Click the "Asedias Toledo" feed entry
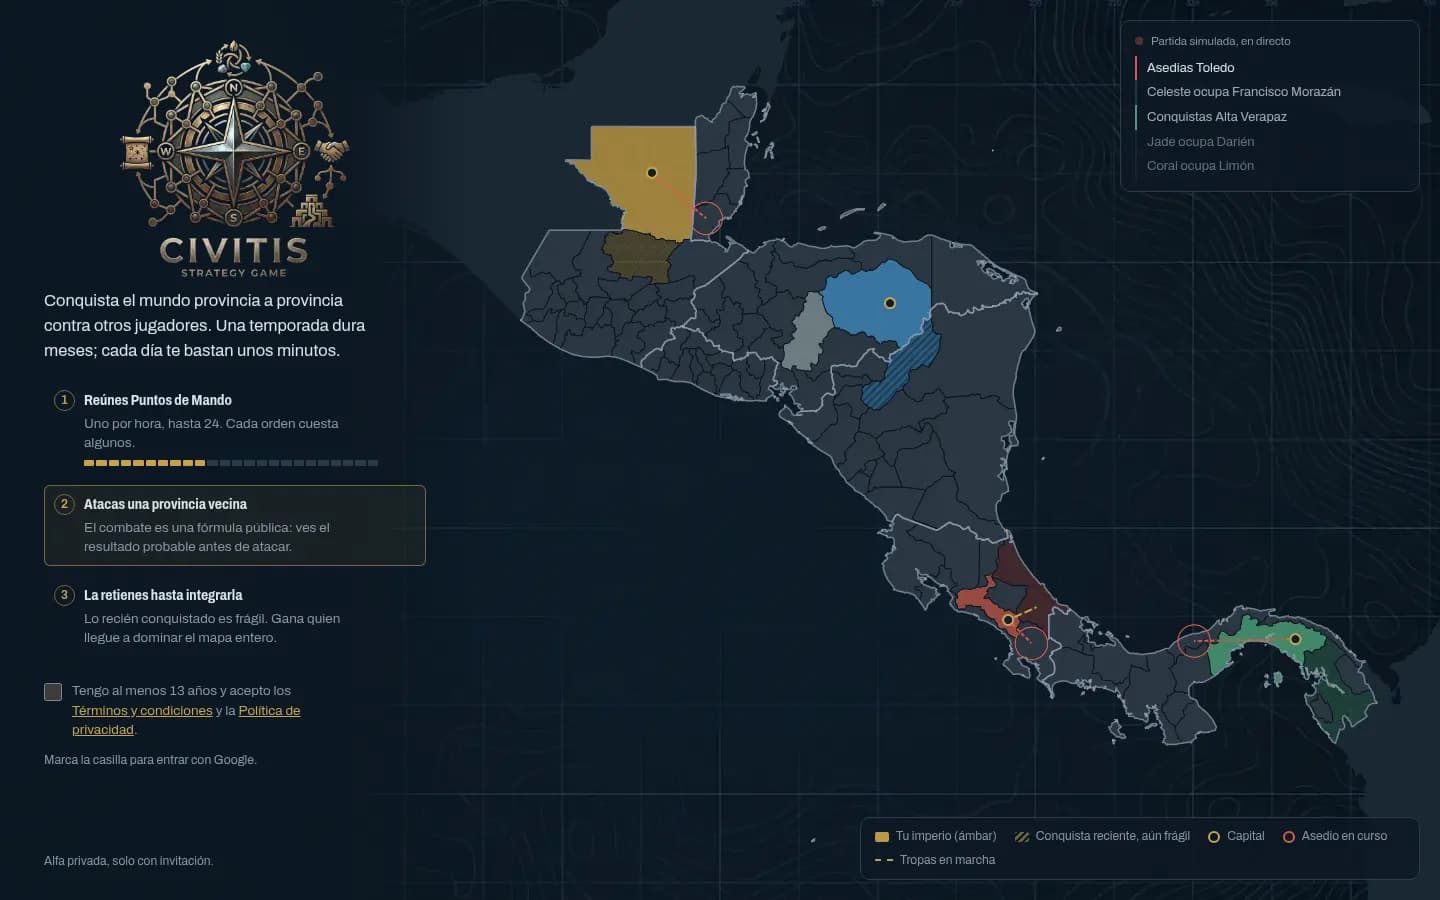 pyautogui.click(x=1190, y=68)
